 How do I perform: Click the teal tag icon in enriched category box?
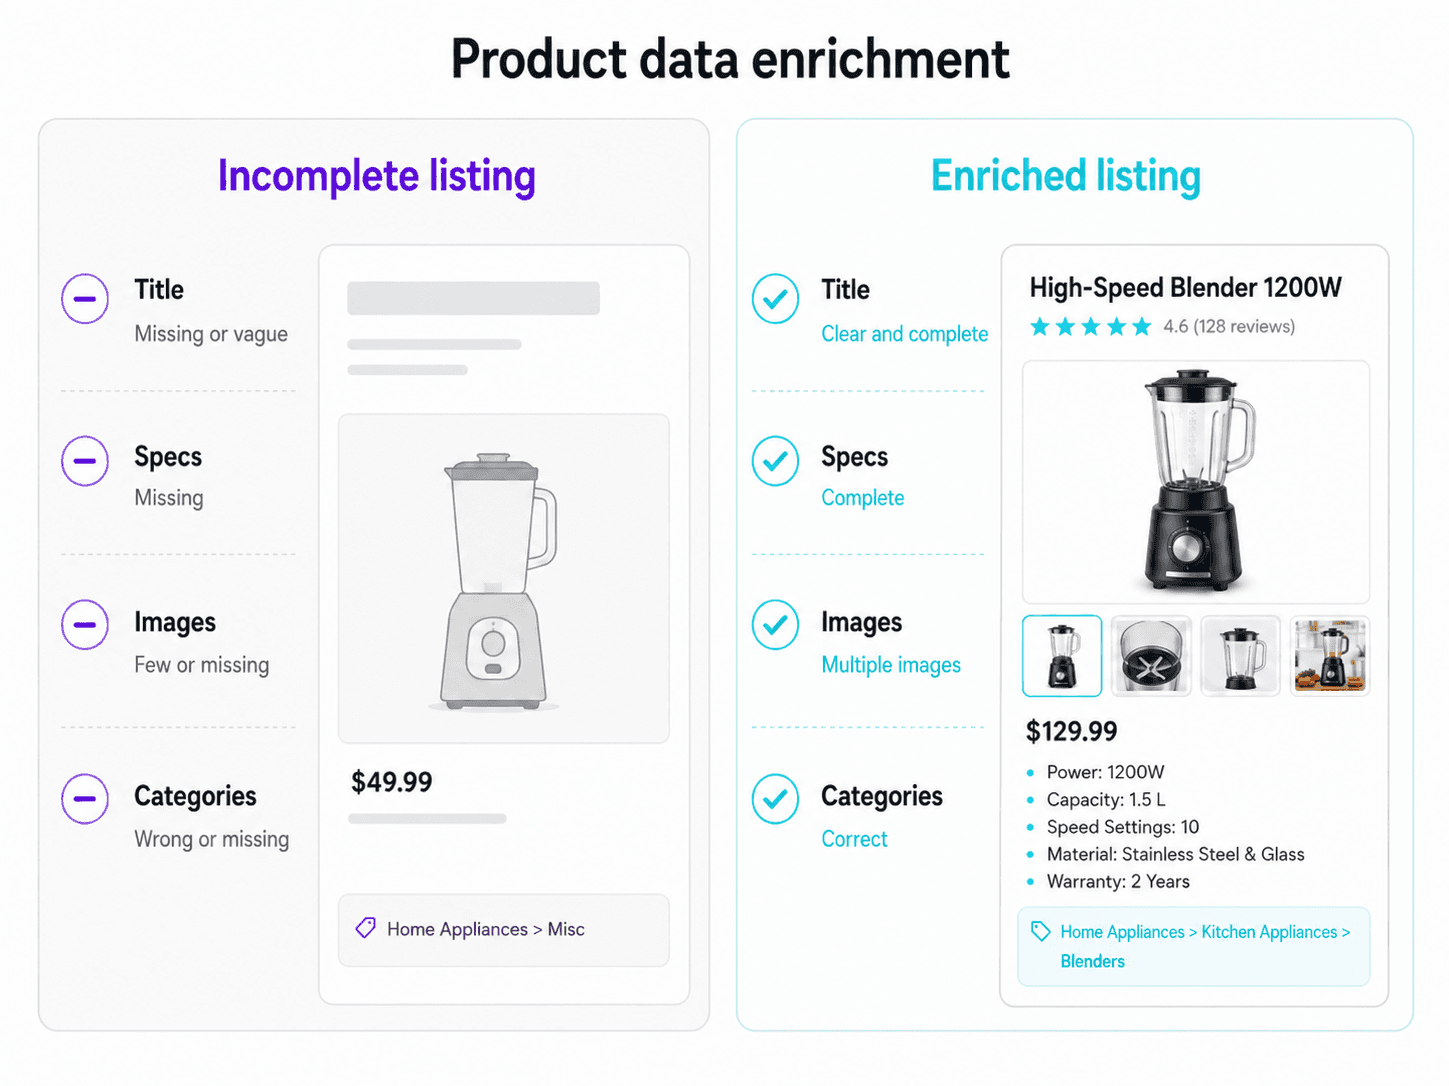click(x=1041, y=931)
